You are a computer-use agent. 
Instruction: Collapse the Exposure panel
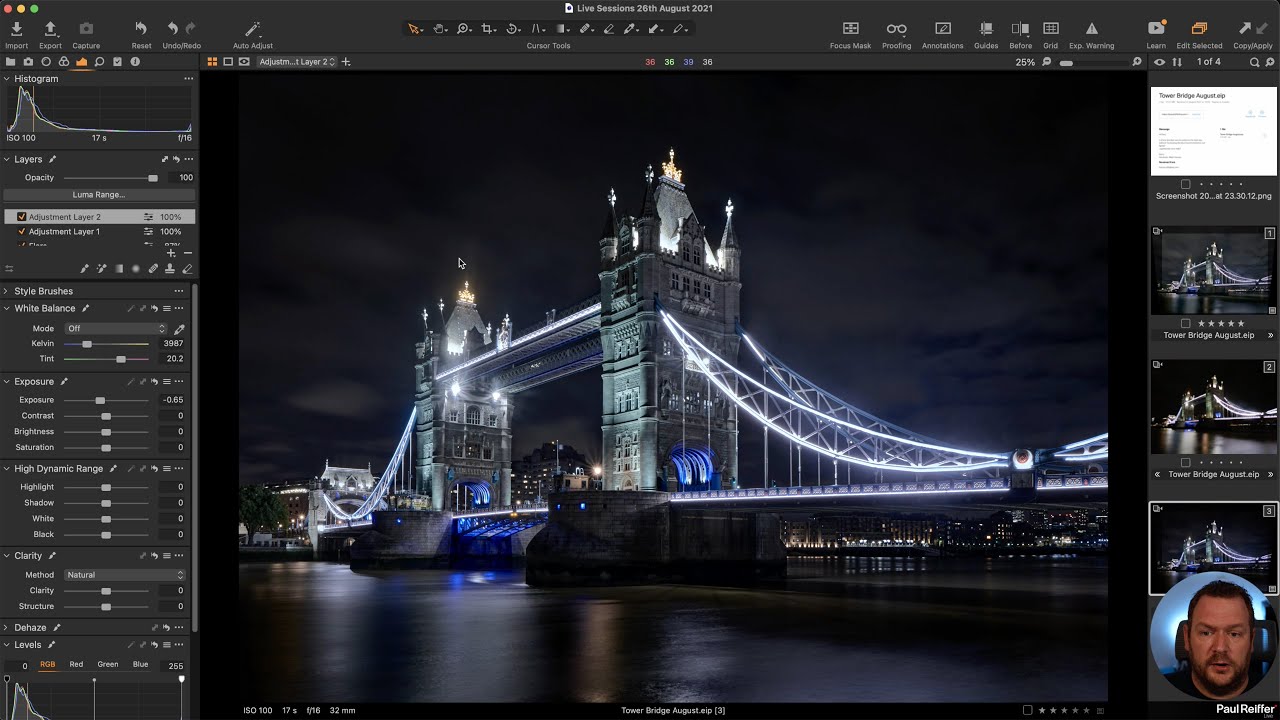pos(6,381)
